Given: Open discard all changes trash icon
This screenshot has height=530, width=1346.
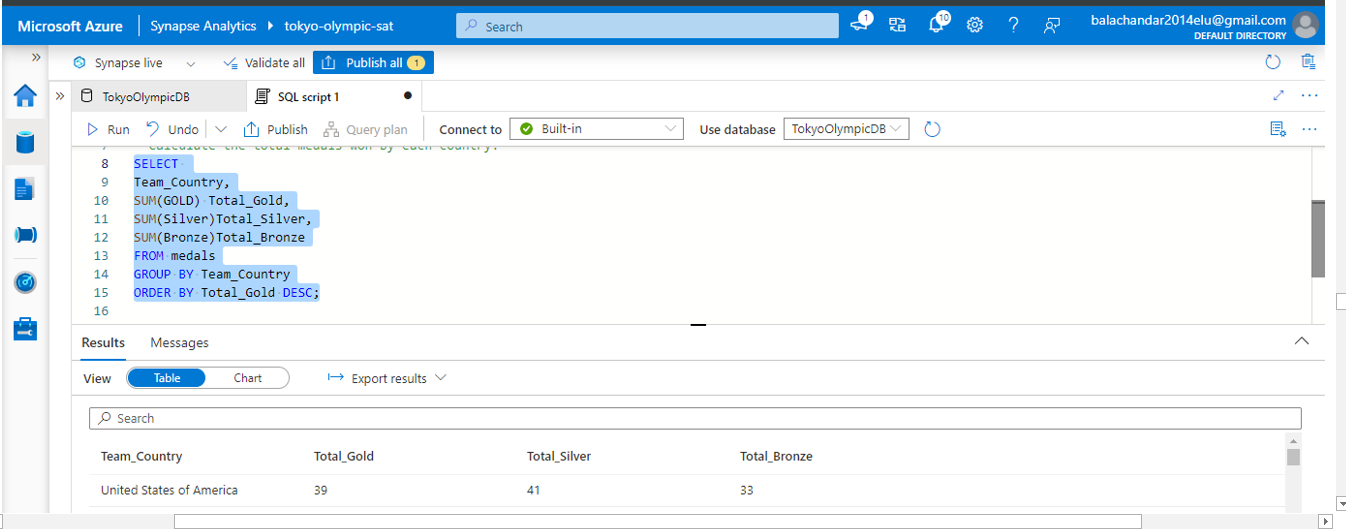Looking at the screenshot, I should pos(1308,62).
